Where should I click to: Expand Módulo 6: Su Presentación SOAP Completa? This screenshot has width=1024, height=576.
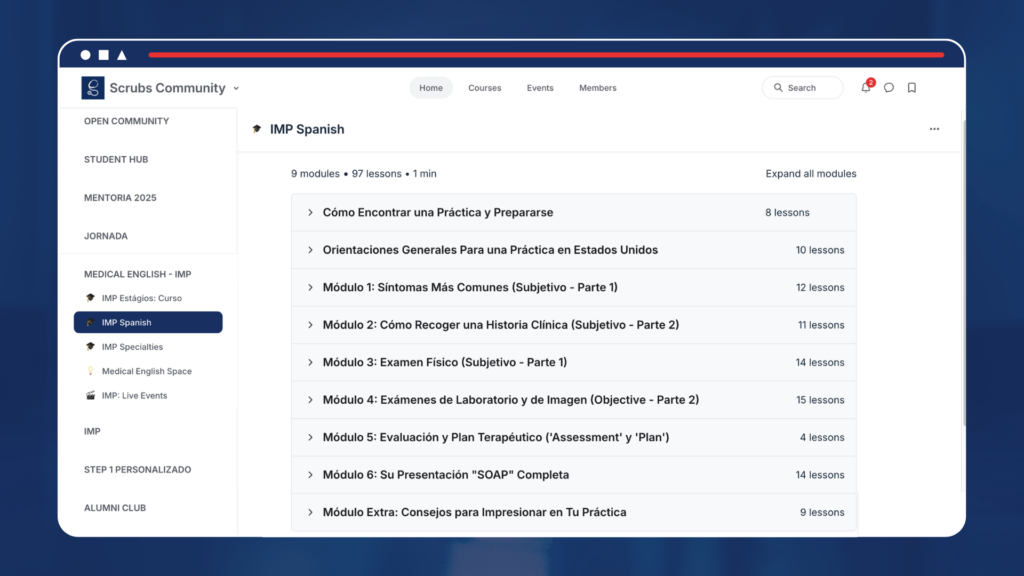click(446, 475)
